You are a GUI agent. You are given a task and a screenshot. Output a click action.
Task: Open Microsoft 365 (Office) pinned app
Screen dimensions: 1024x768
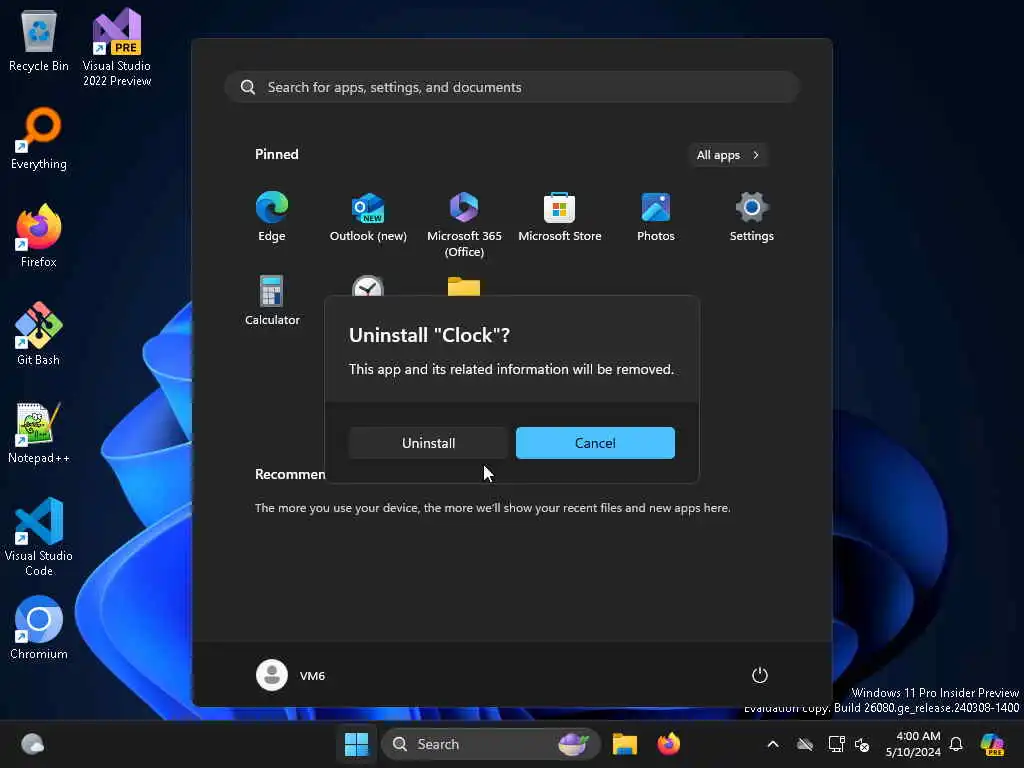[464, 225]
